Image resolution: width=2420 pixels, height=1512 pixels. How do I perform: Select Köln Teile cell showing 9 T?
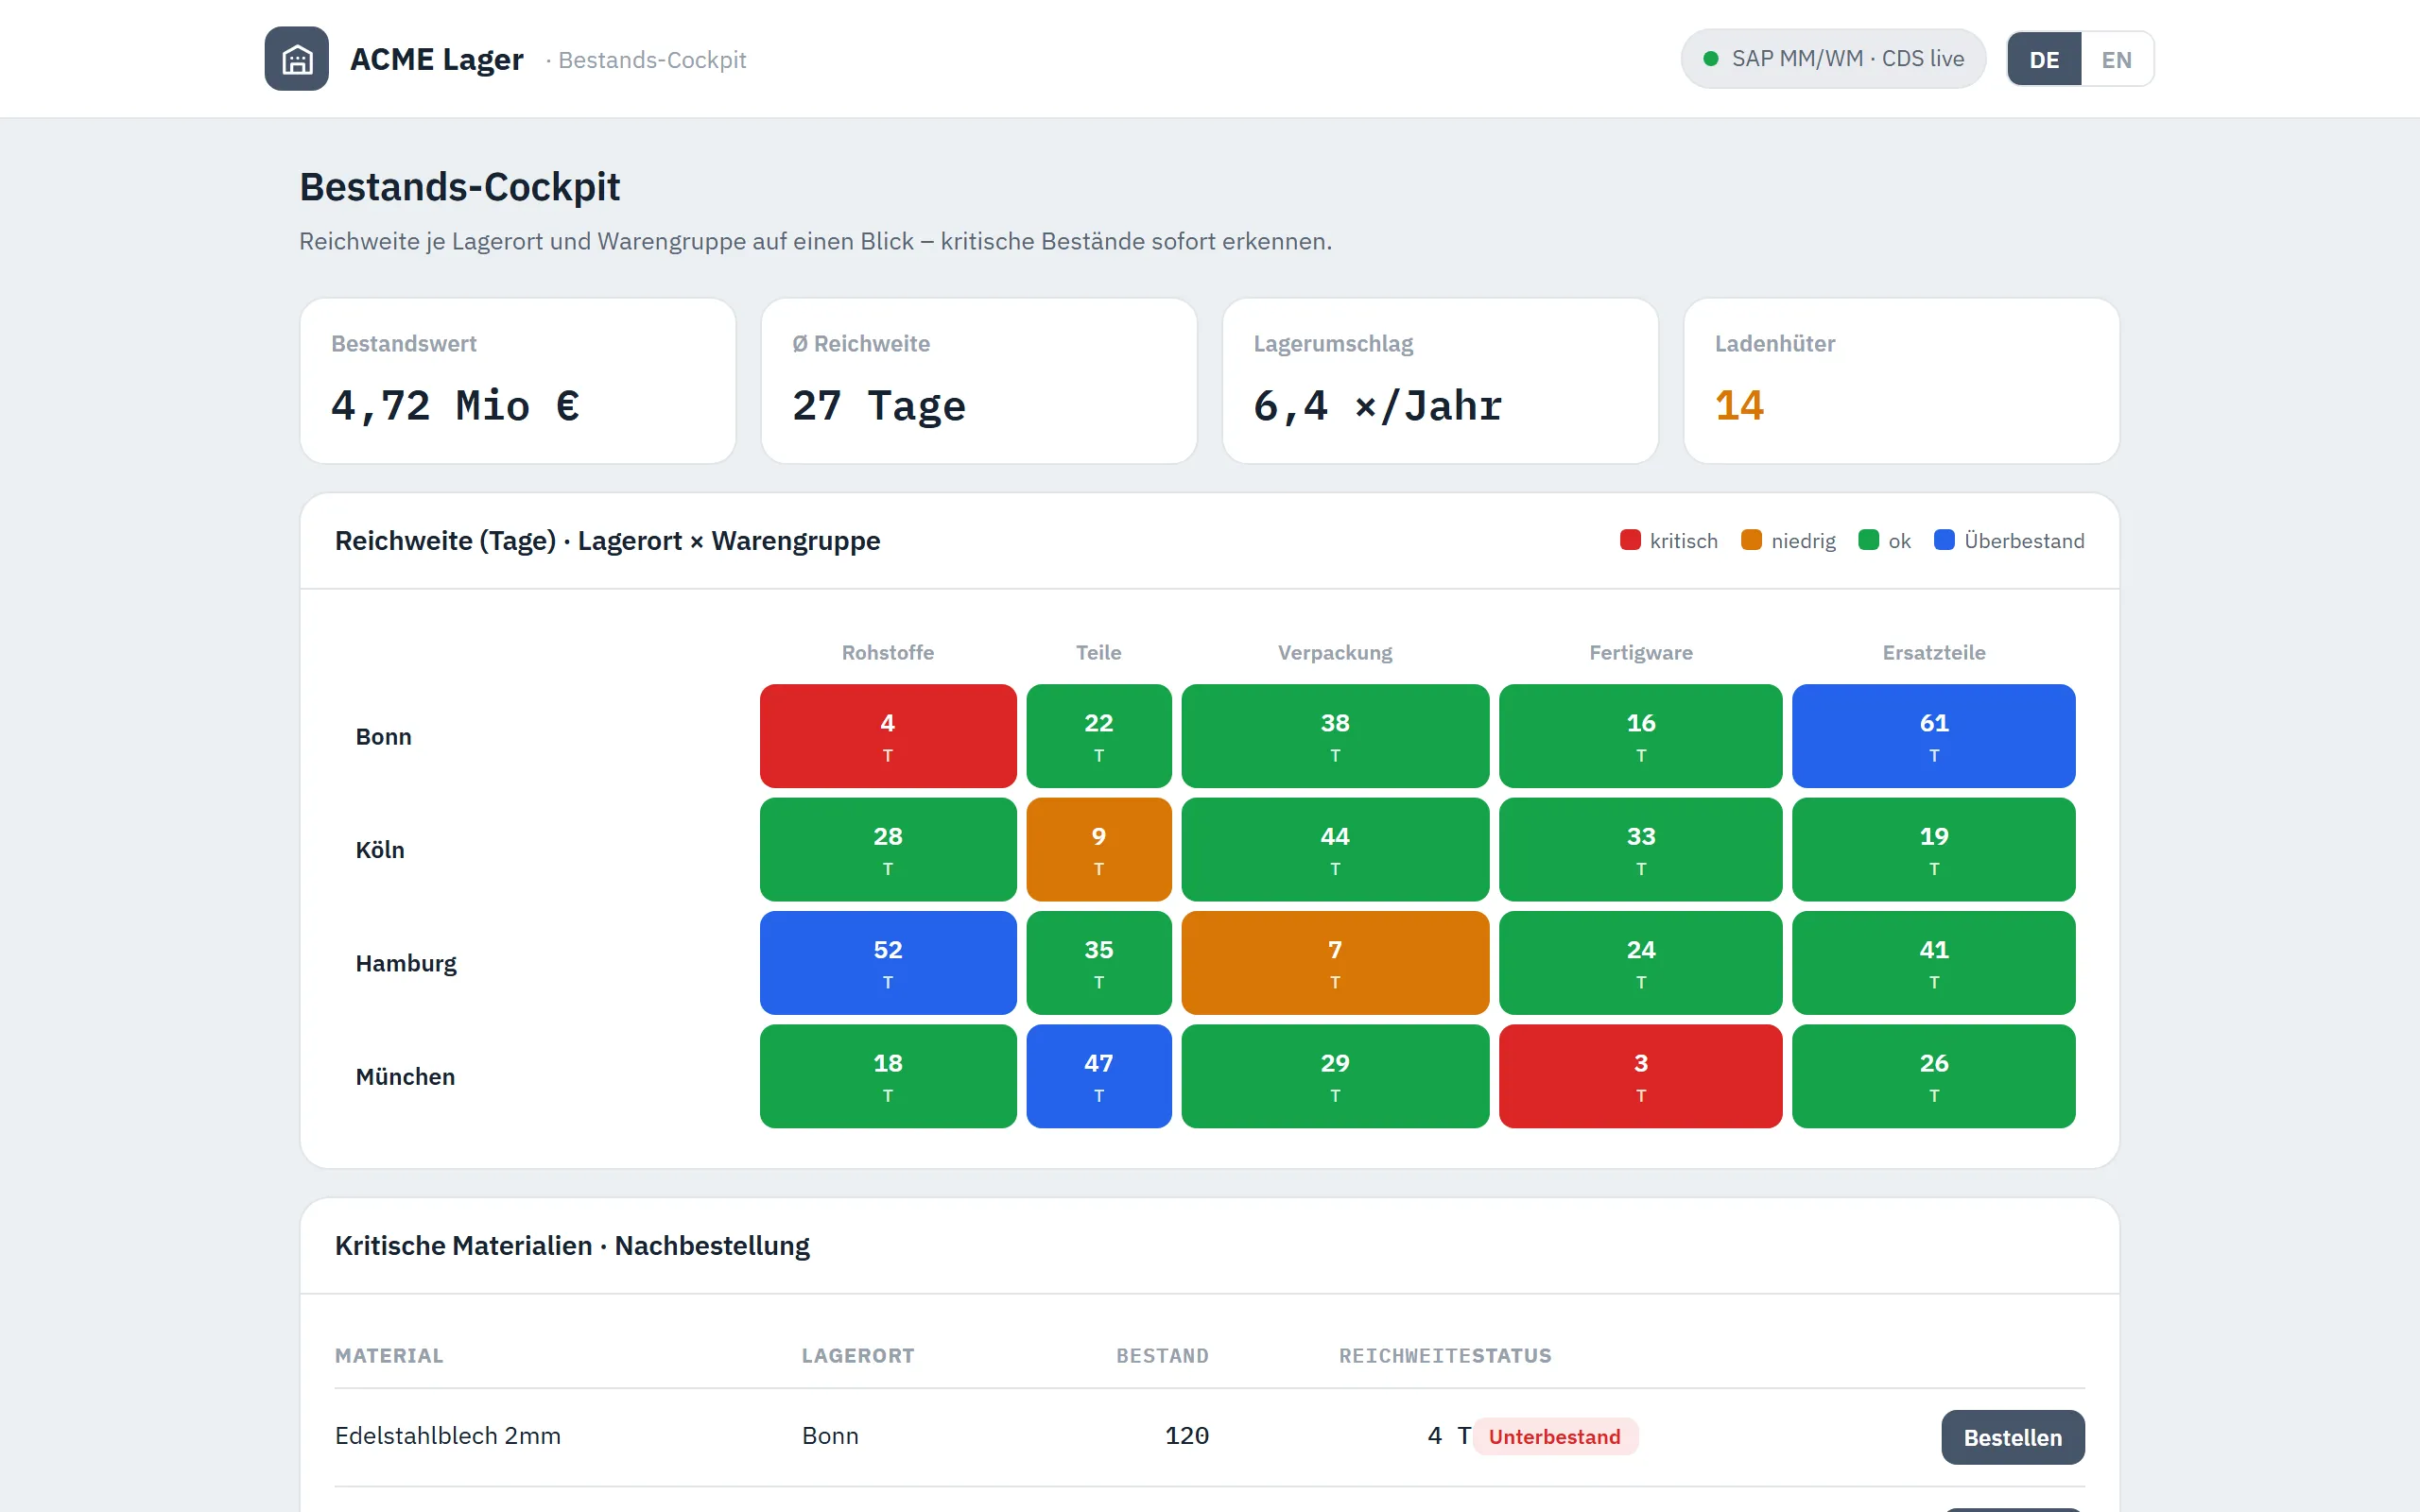click(1099, 849)
